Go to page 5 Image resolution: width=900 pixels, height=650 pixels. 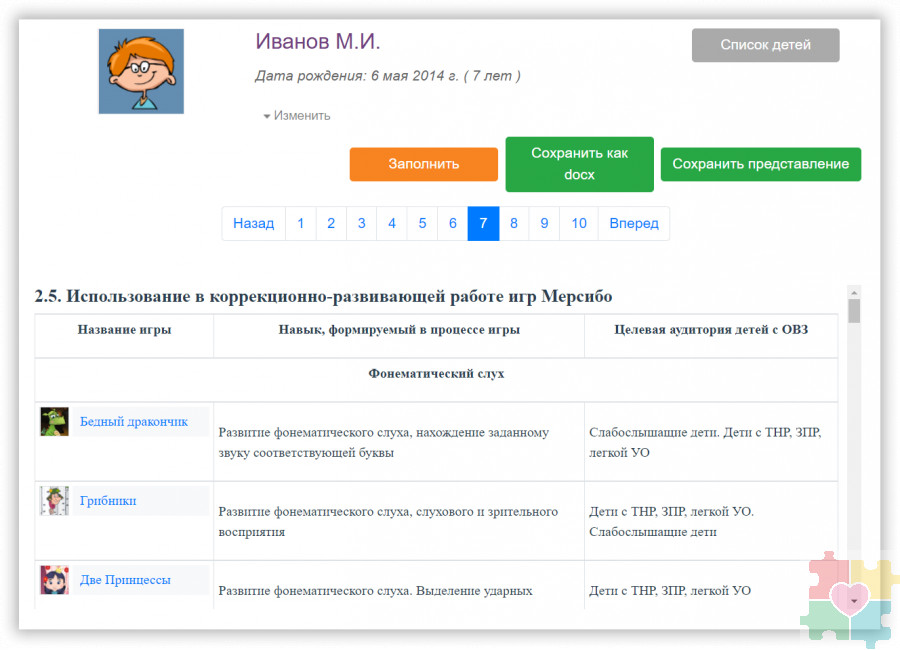coord(422,223)
